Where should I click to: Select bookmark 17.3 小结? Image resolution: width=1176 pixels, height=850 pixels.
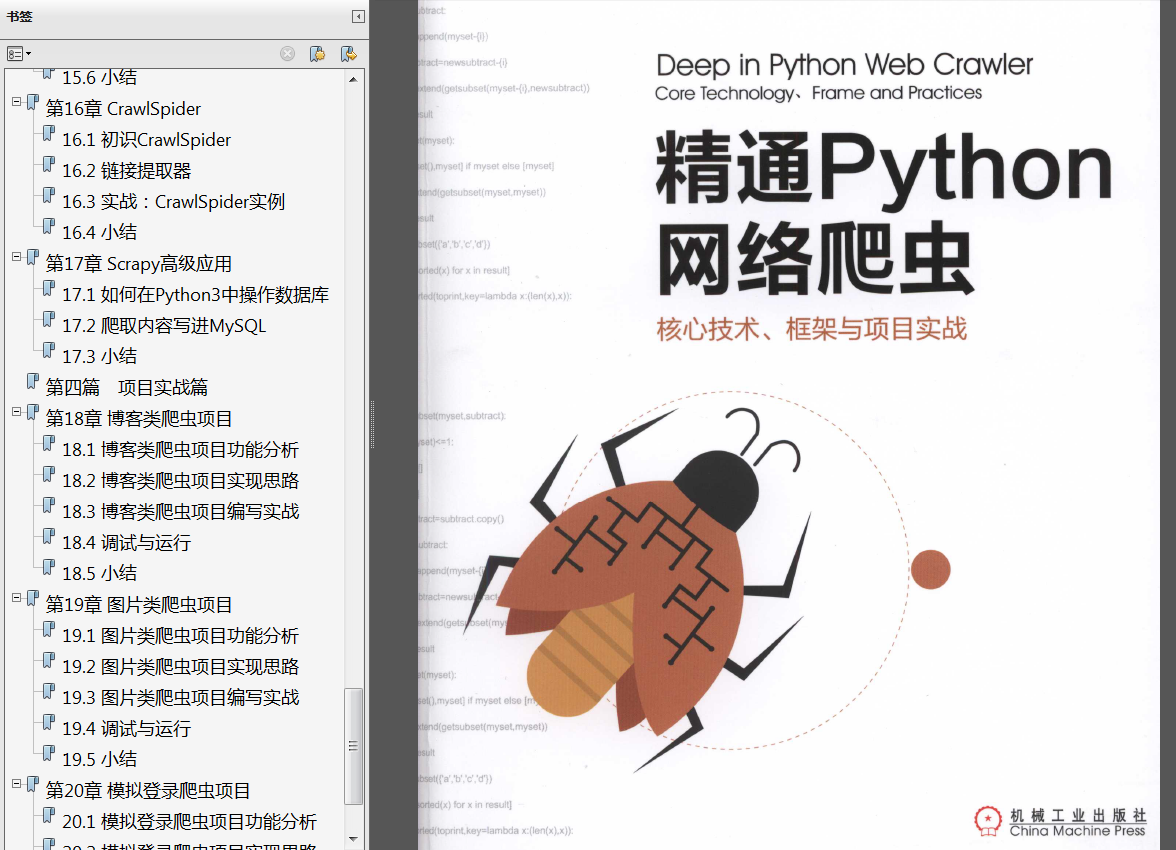[x=99, y=356]
